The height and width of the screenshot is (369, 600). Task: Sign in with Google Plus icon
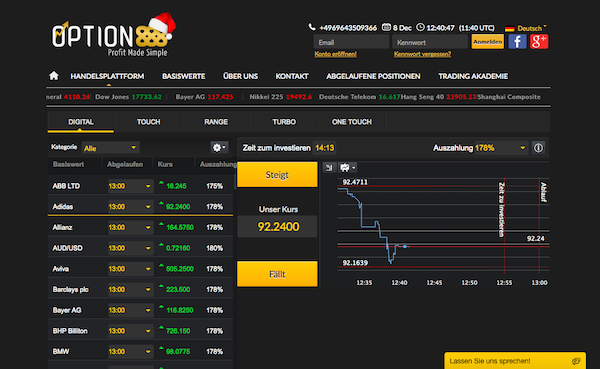[x=539, y=41]
